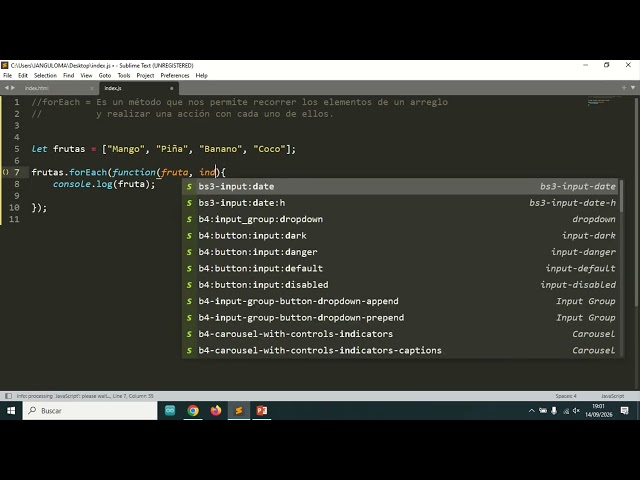Go to next tab with right arrow
The width and height of the screenshot is (640, 480).
pos(13,88)
